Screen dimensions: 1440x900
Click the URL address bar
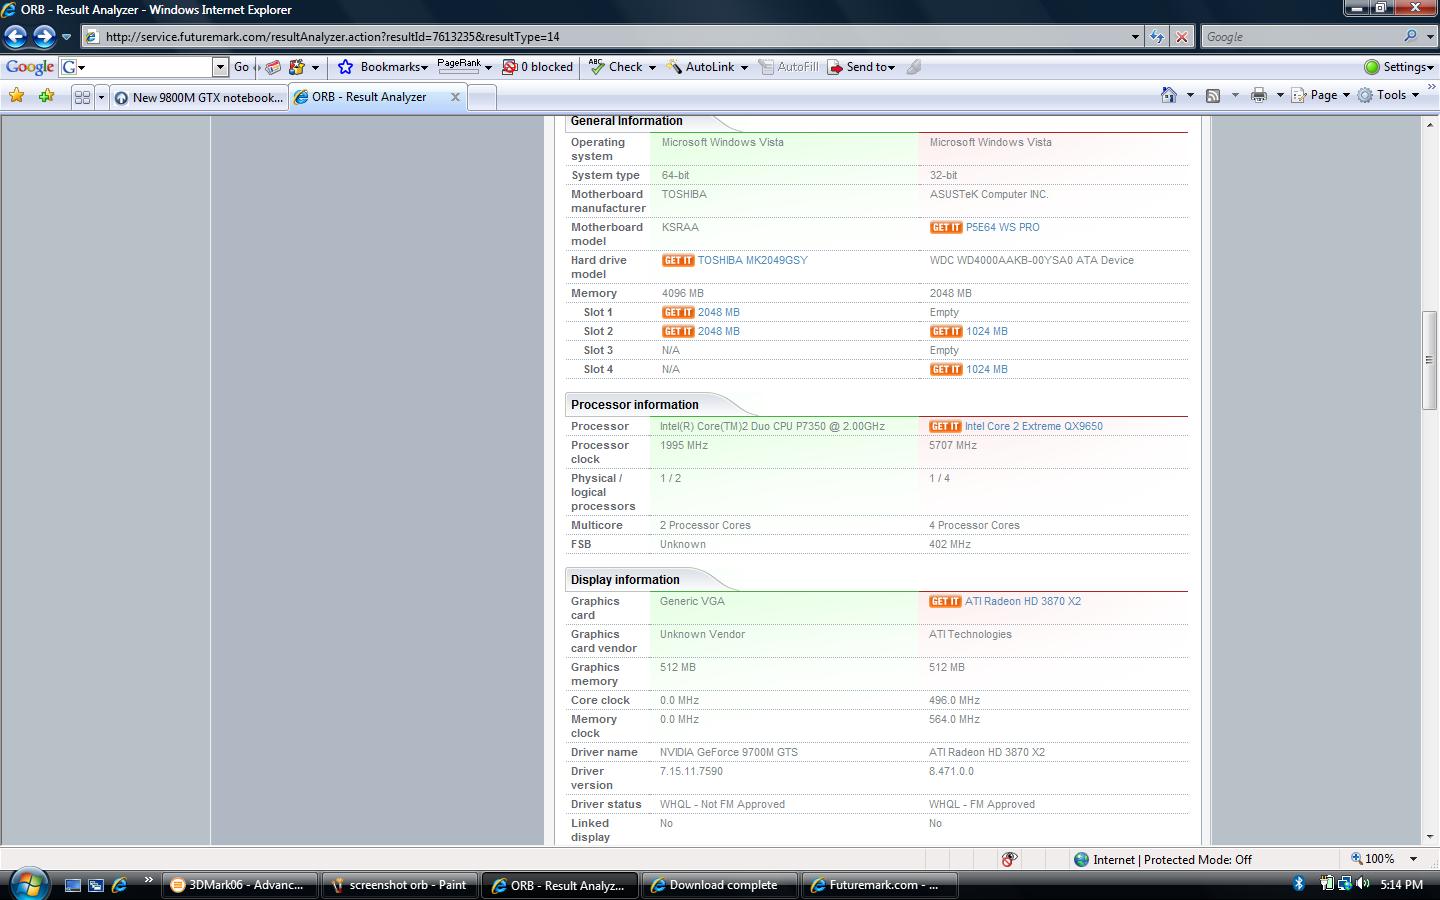click(x=605, y=37)
